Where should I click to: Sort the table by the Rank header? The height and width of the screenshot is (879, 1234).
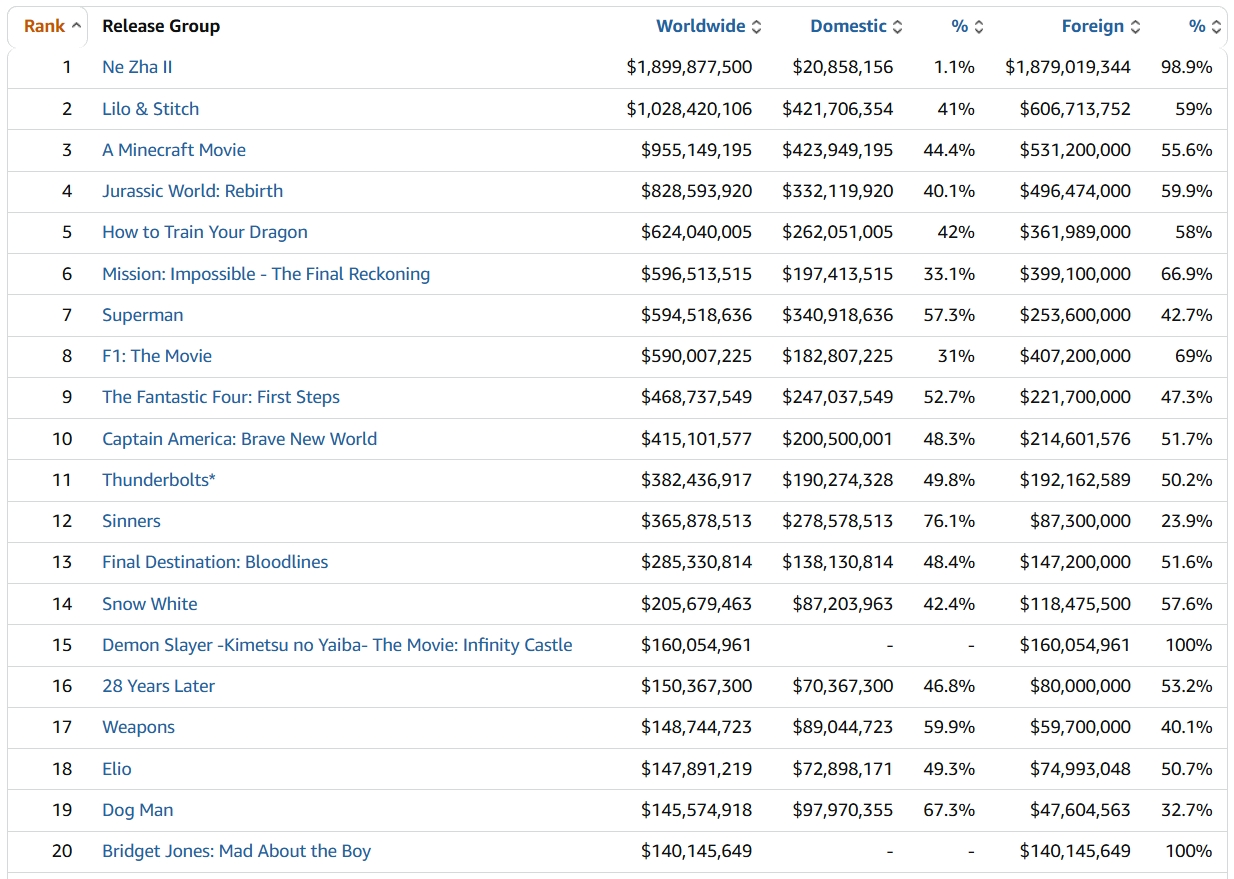click(x=45, y=27)
